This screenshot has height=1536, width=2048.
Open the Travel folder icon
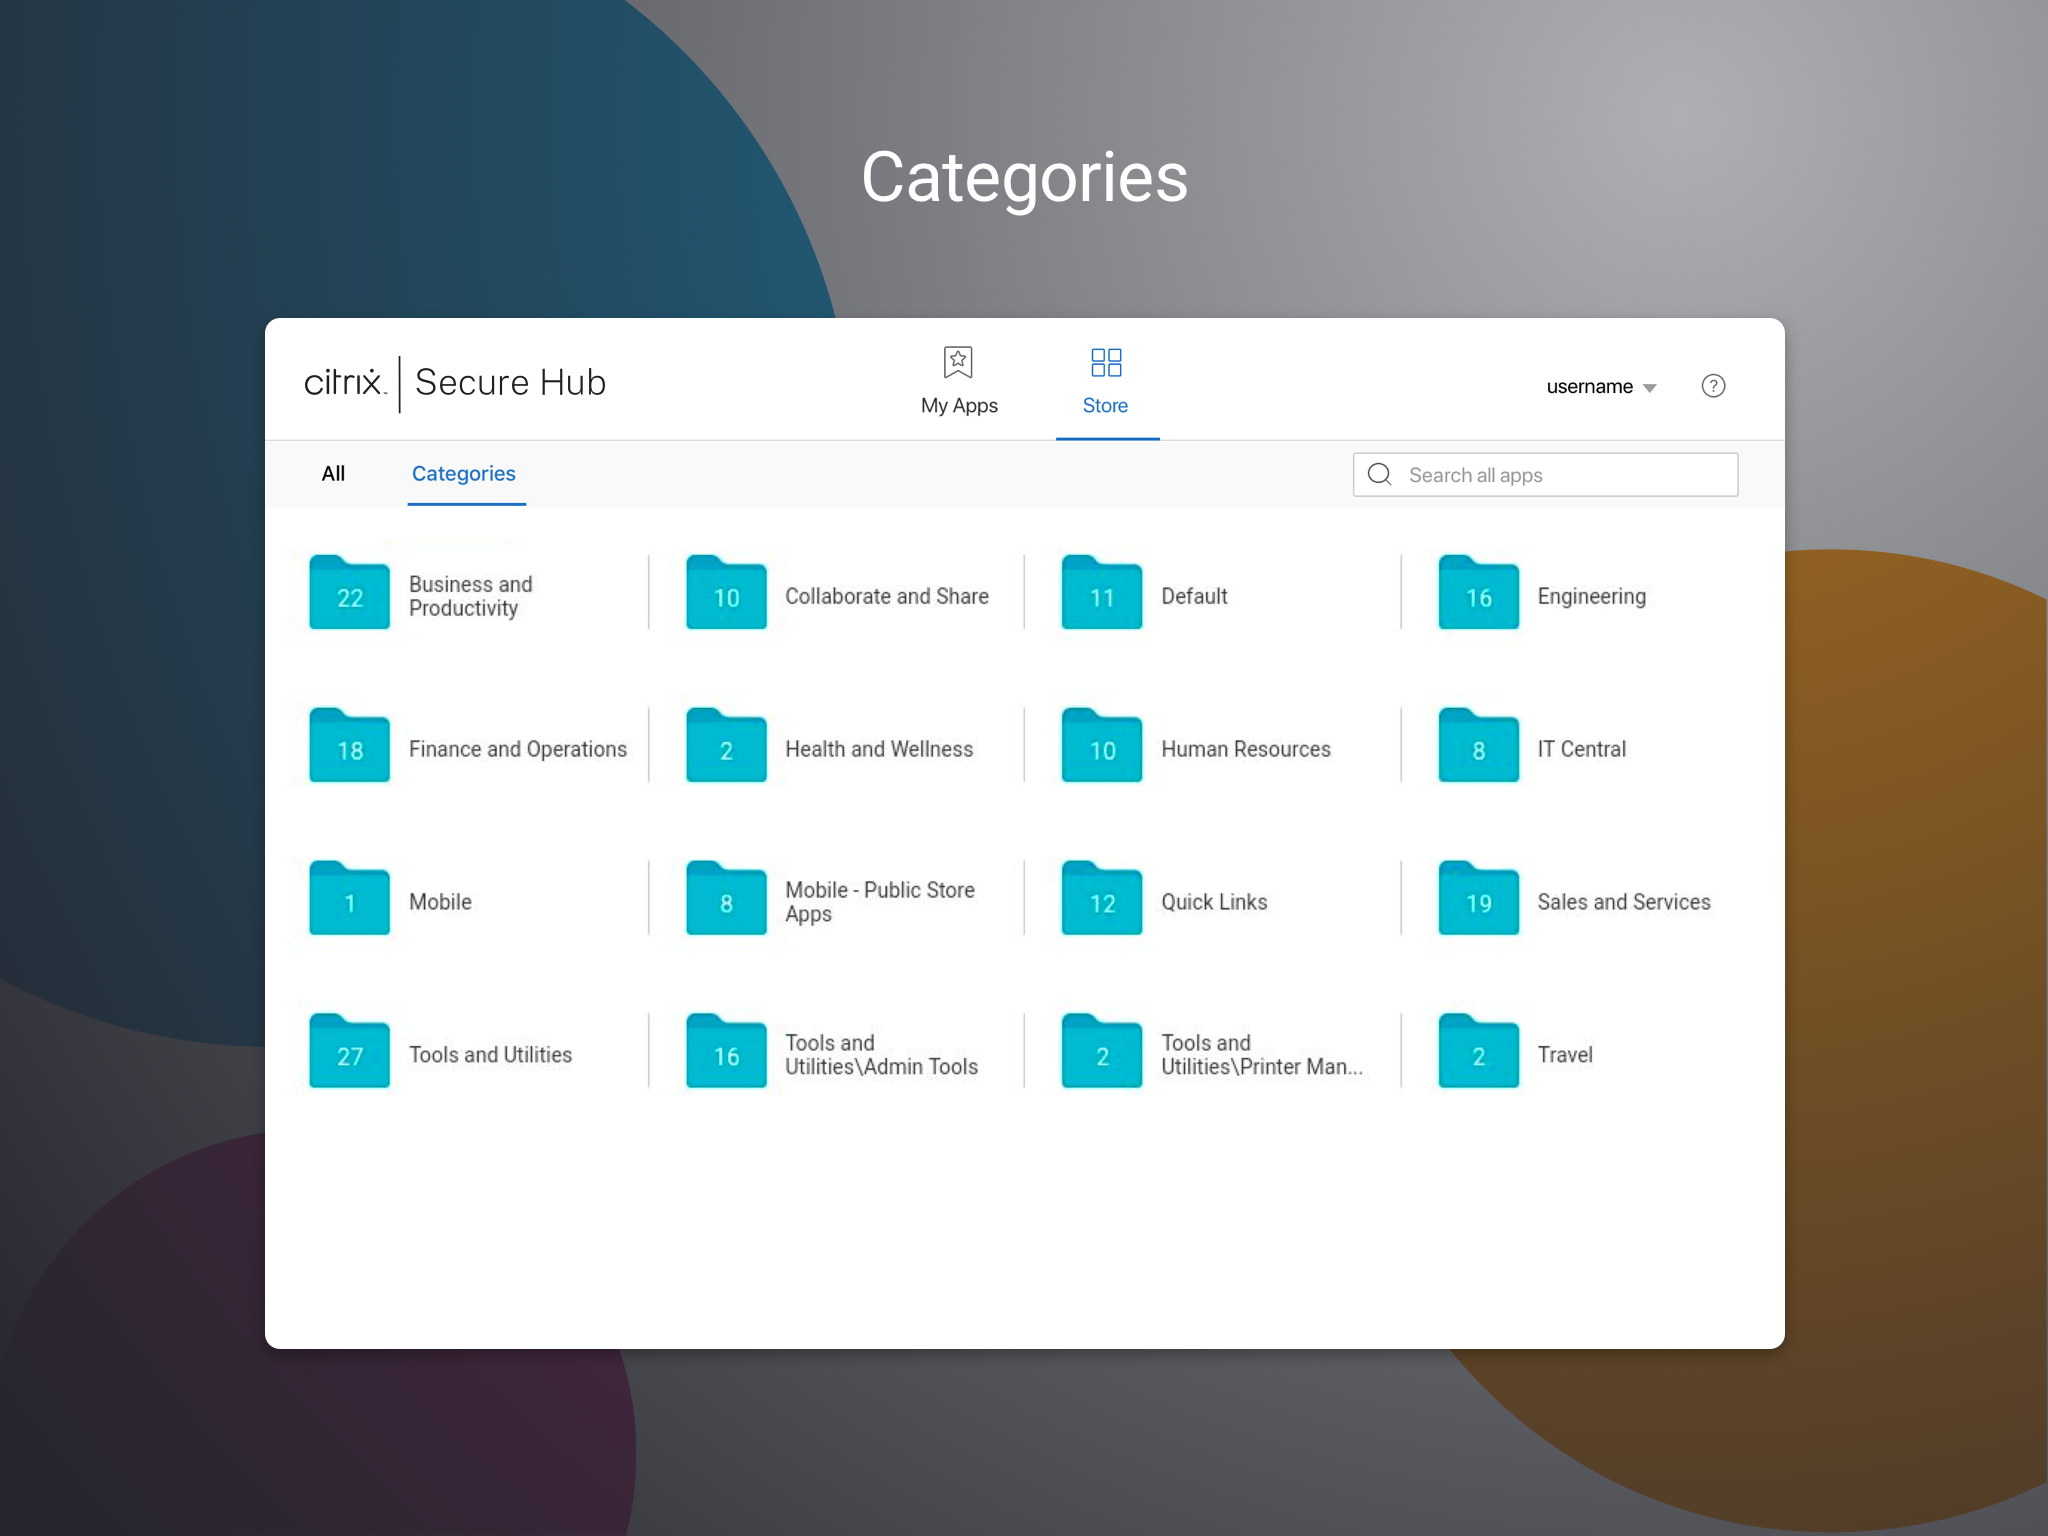click(x=1478, y=1051)
